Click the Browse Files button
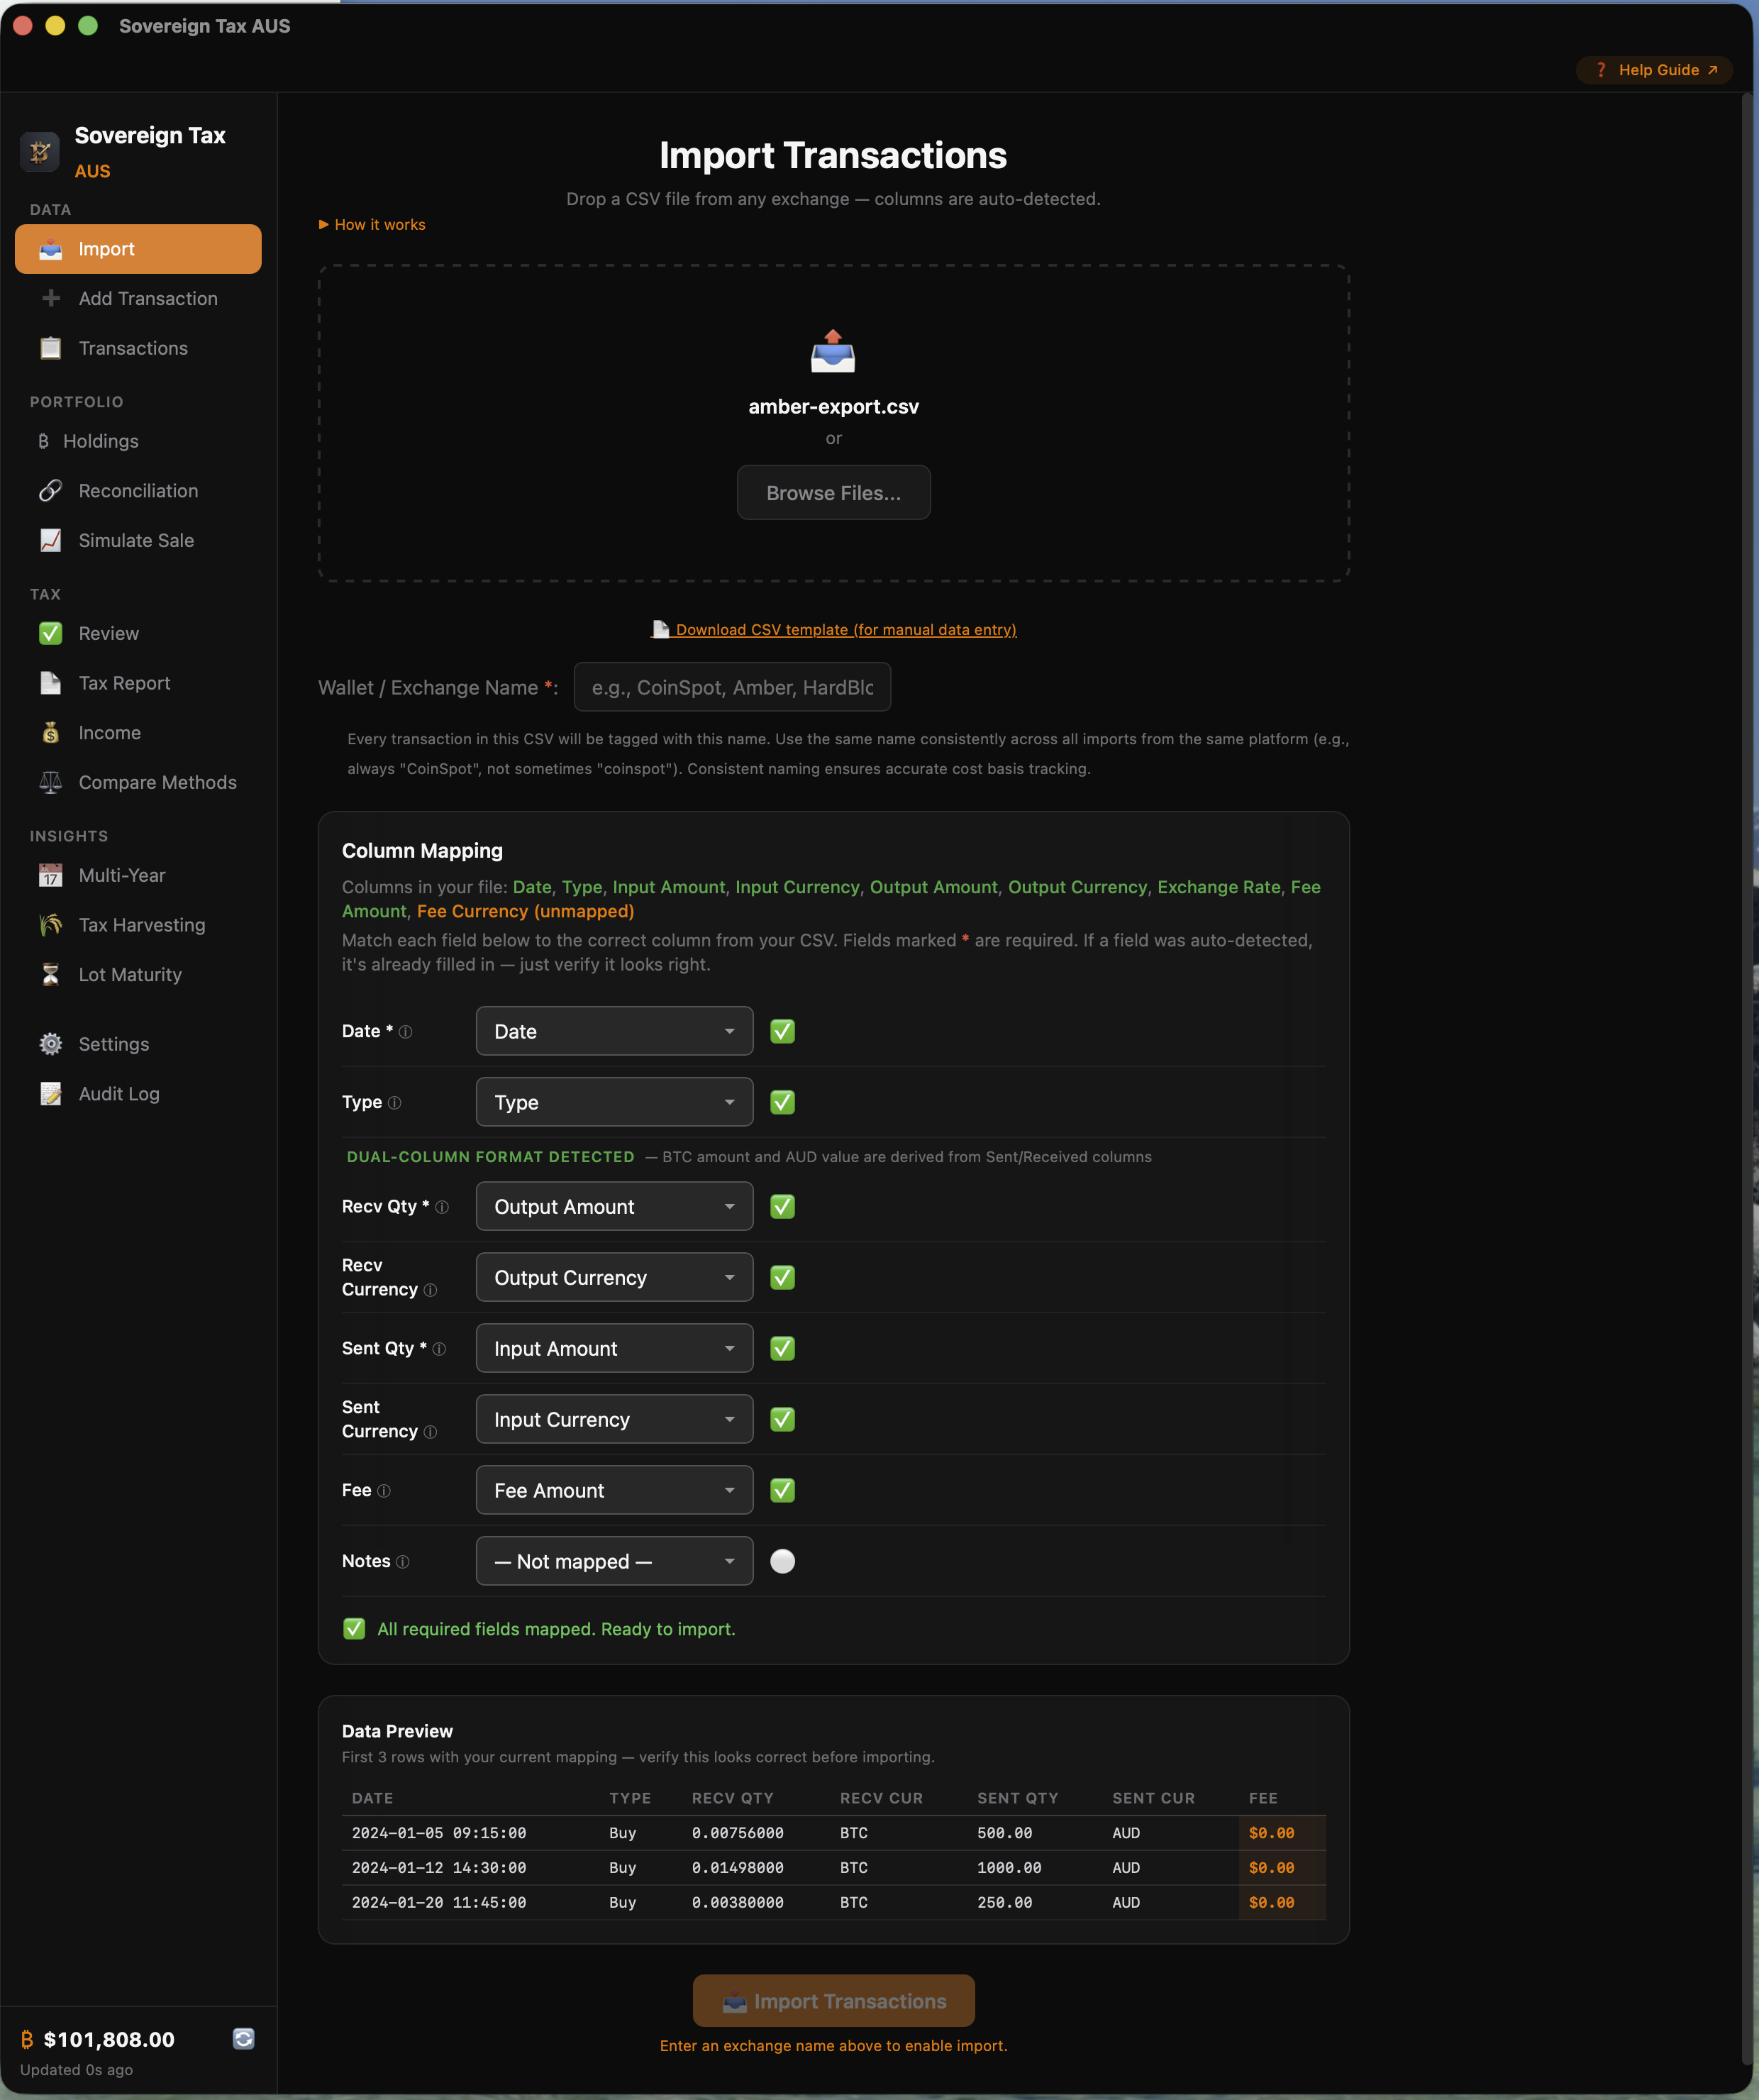Image resolution: width=1759 pixels, height=2100 pixels. point(833,493)
